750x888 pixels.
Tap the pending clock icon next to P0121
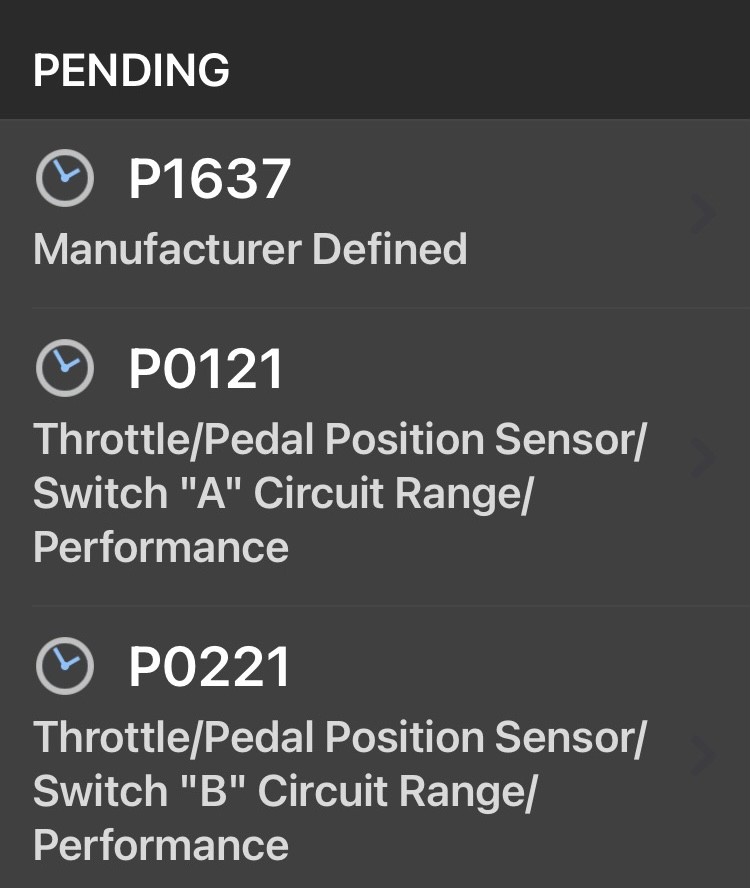point(64,369)
